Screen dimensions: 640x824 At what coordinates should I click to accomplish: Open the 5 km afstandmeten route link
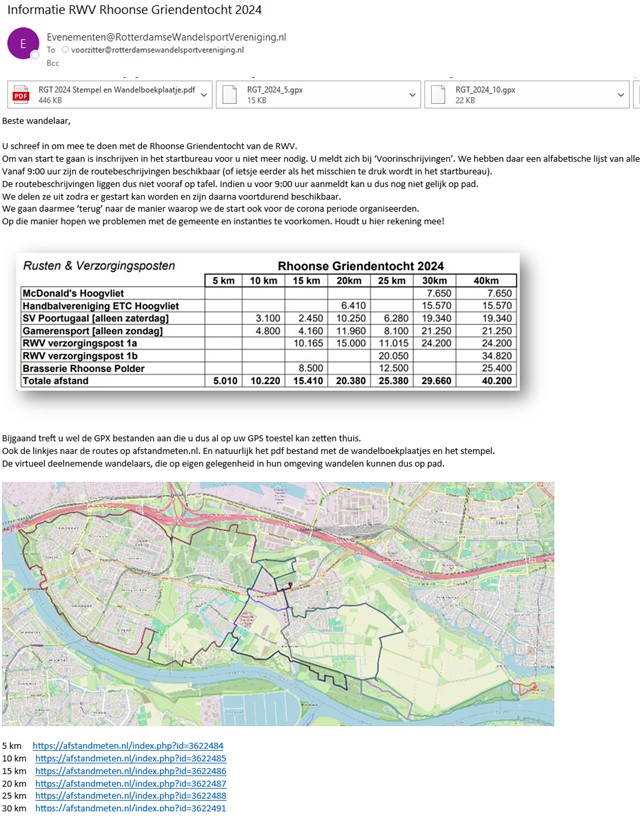127,746
